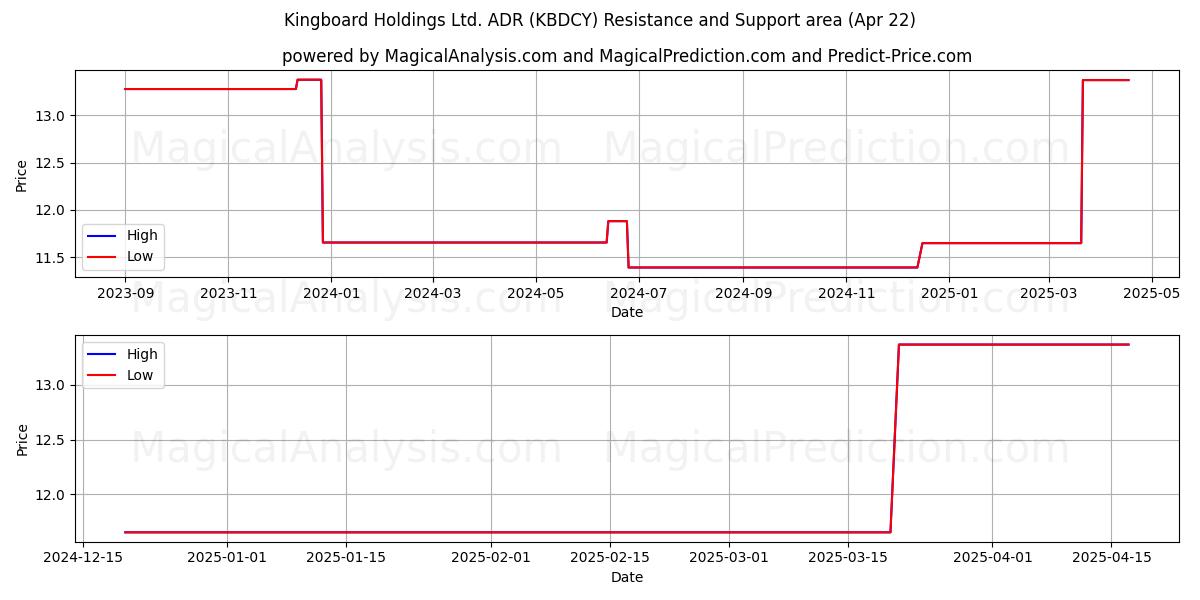The image size is (1200, 600).
Task: Click the 11.5 price tick on top chart
Action: pos(52,258)
